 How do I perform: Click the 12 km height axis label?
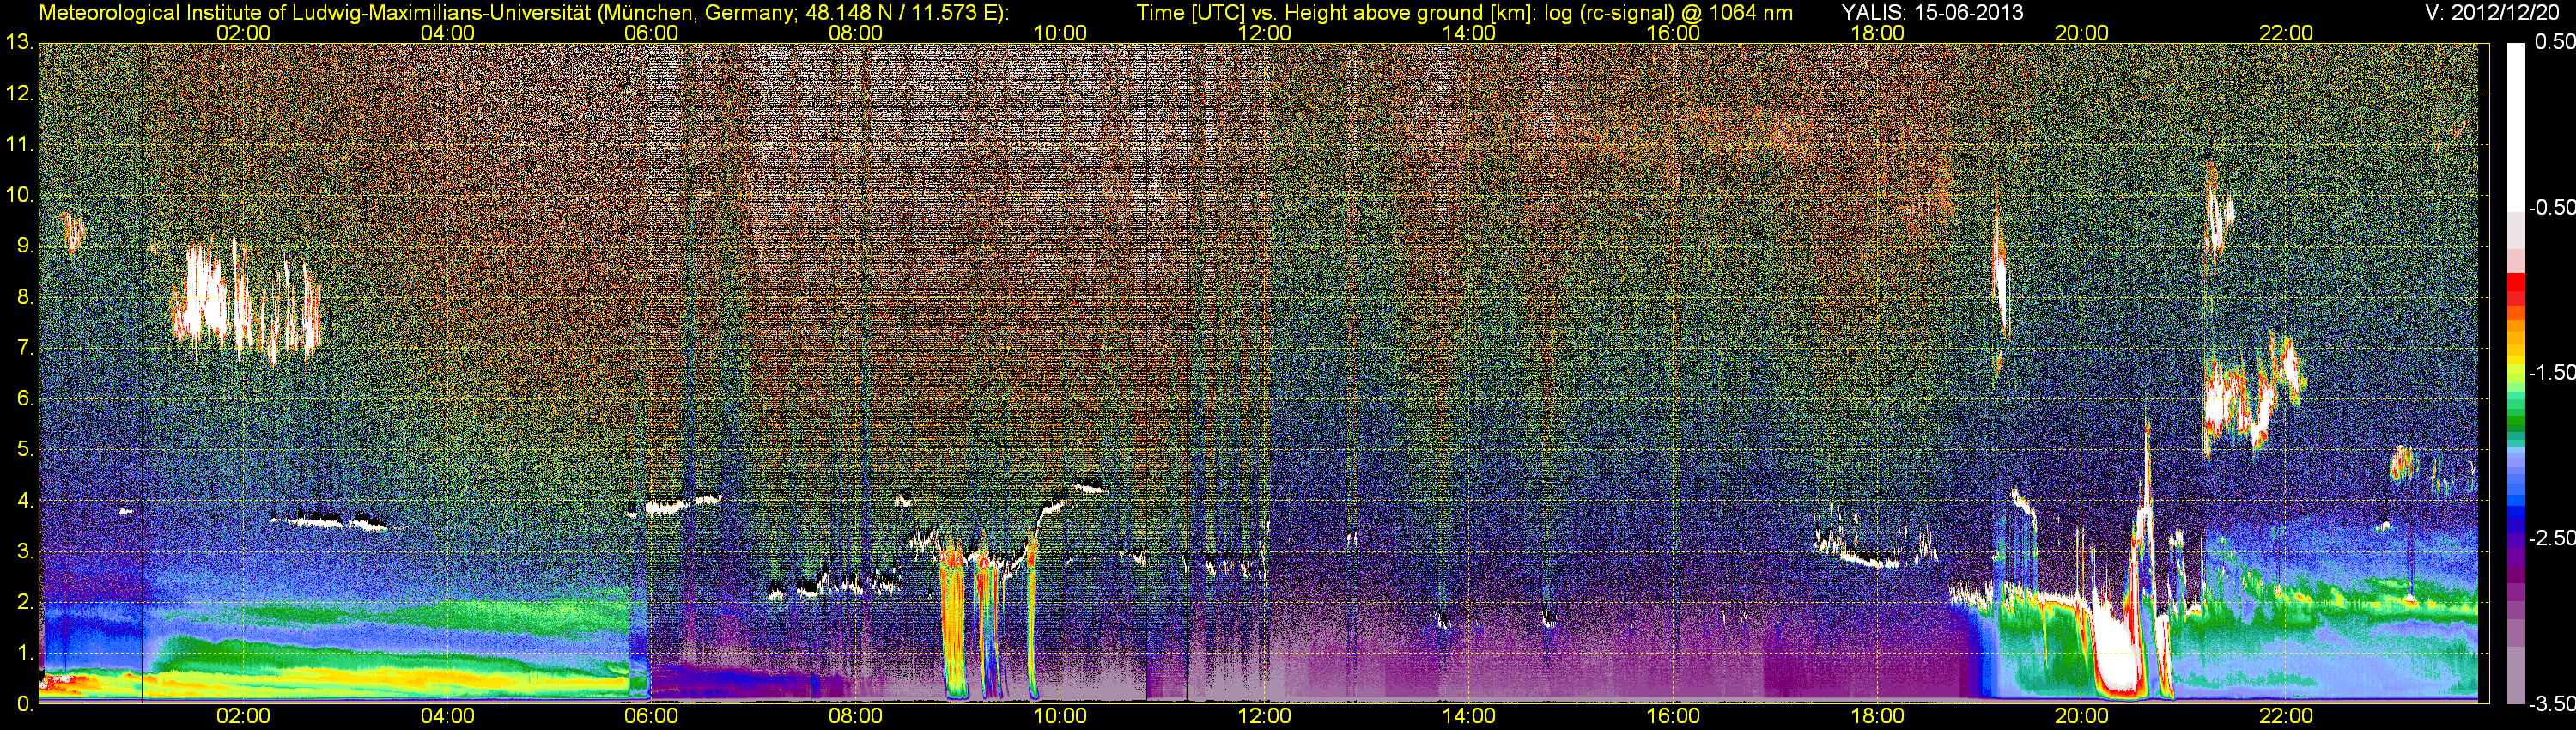click(18, 94)
